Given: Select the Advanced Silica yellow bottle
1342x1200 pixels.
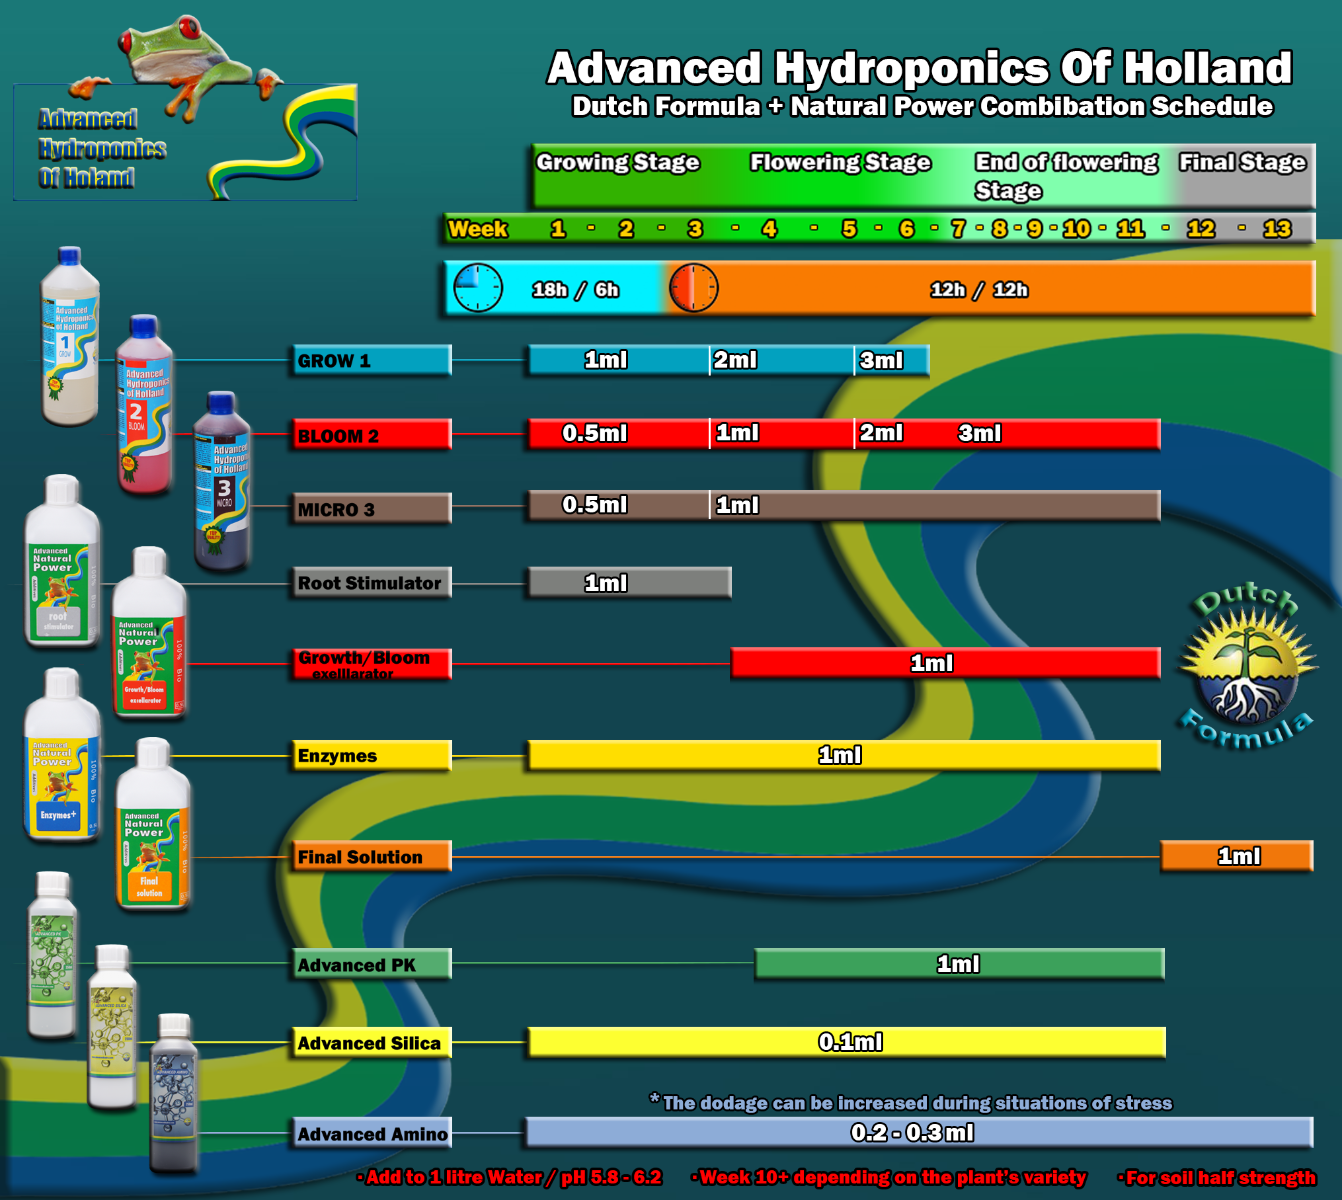Looking at the screenshot, I should coord(112,1027).
